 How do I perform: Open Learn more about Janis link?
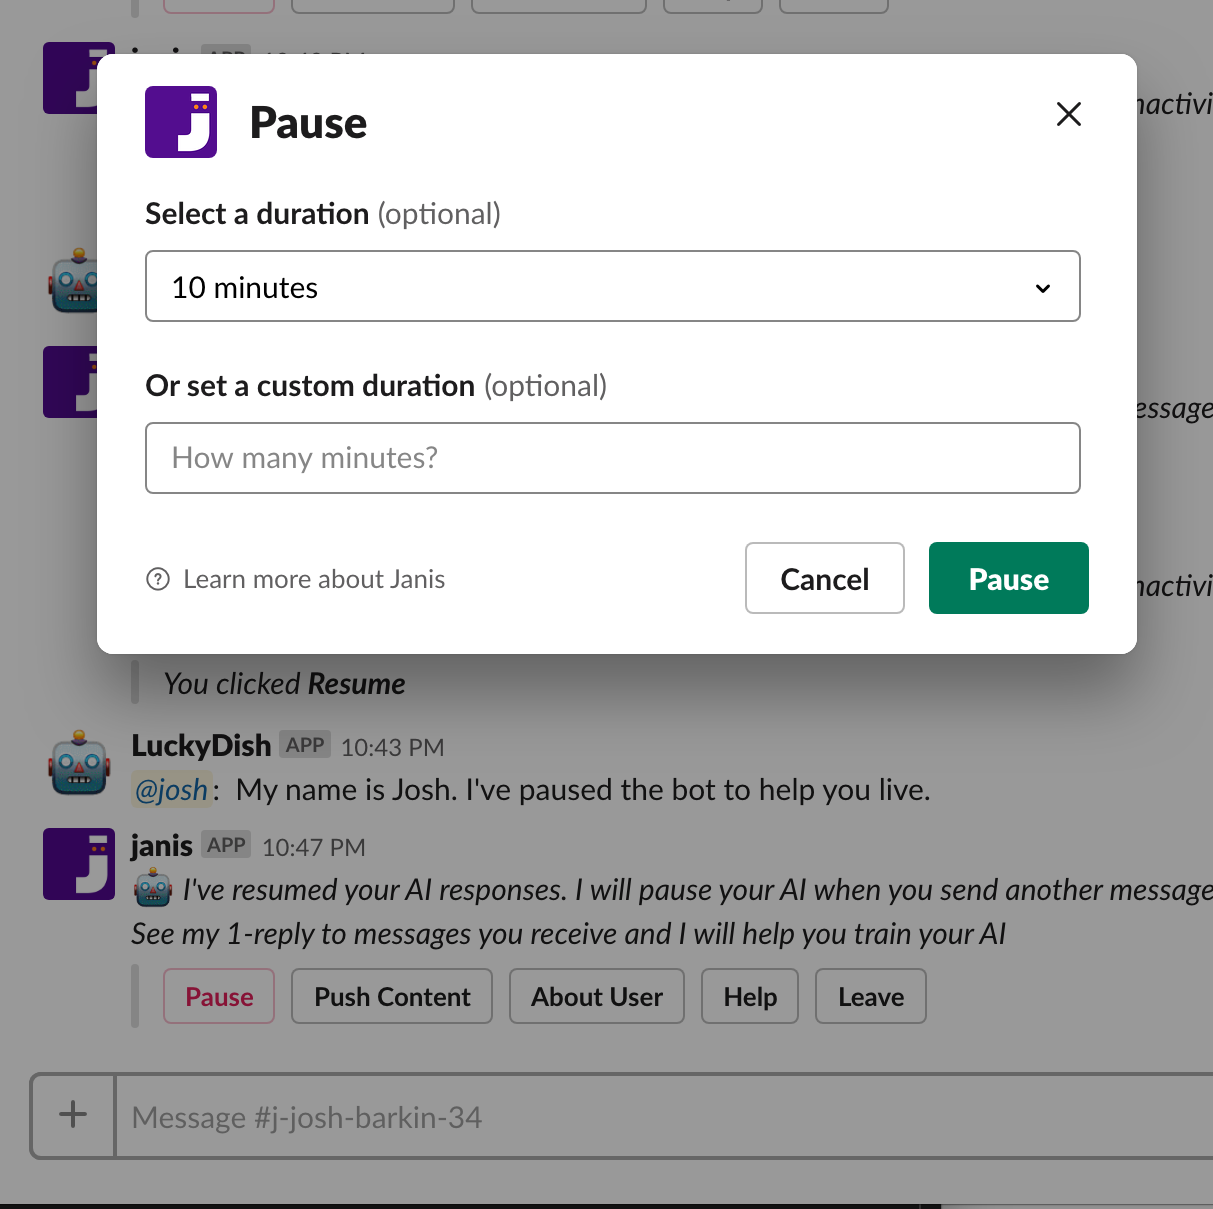coord(314,579)
